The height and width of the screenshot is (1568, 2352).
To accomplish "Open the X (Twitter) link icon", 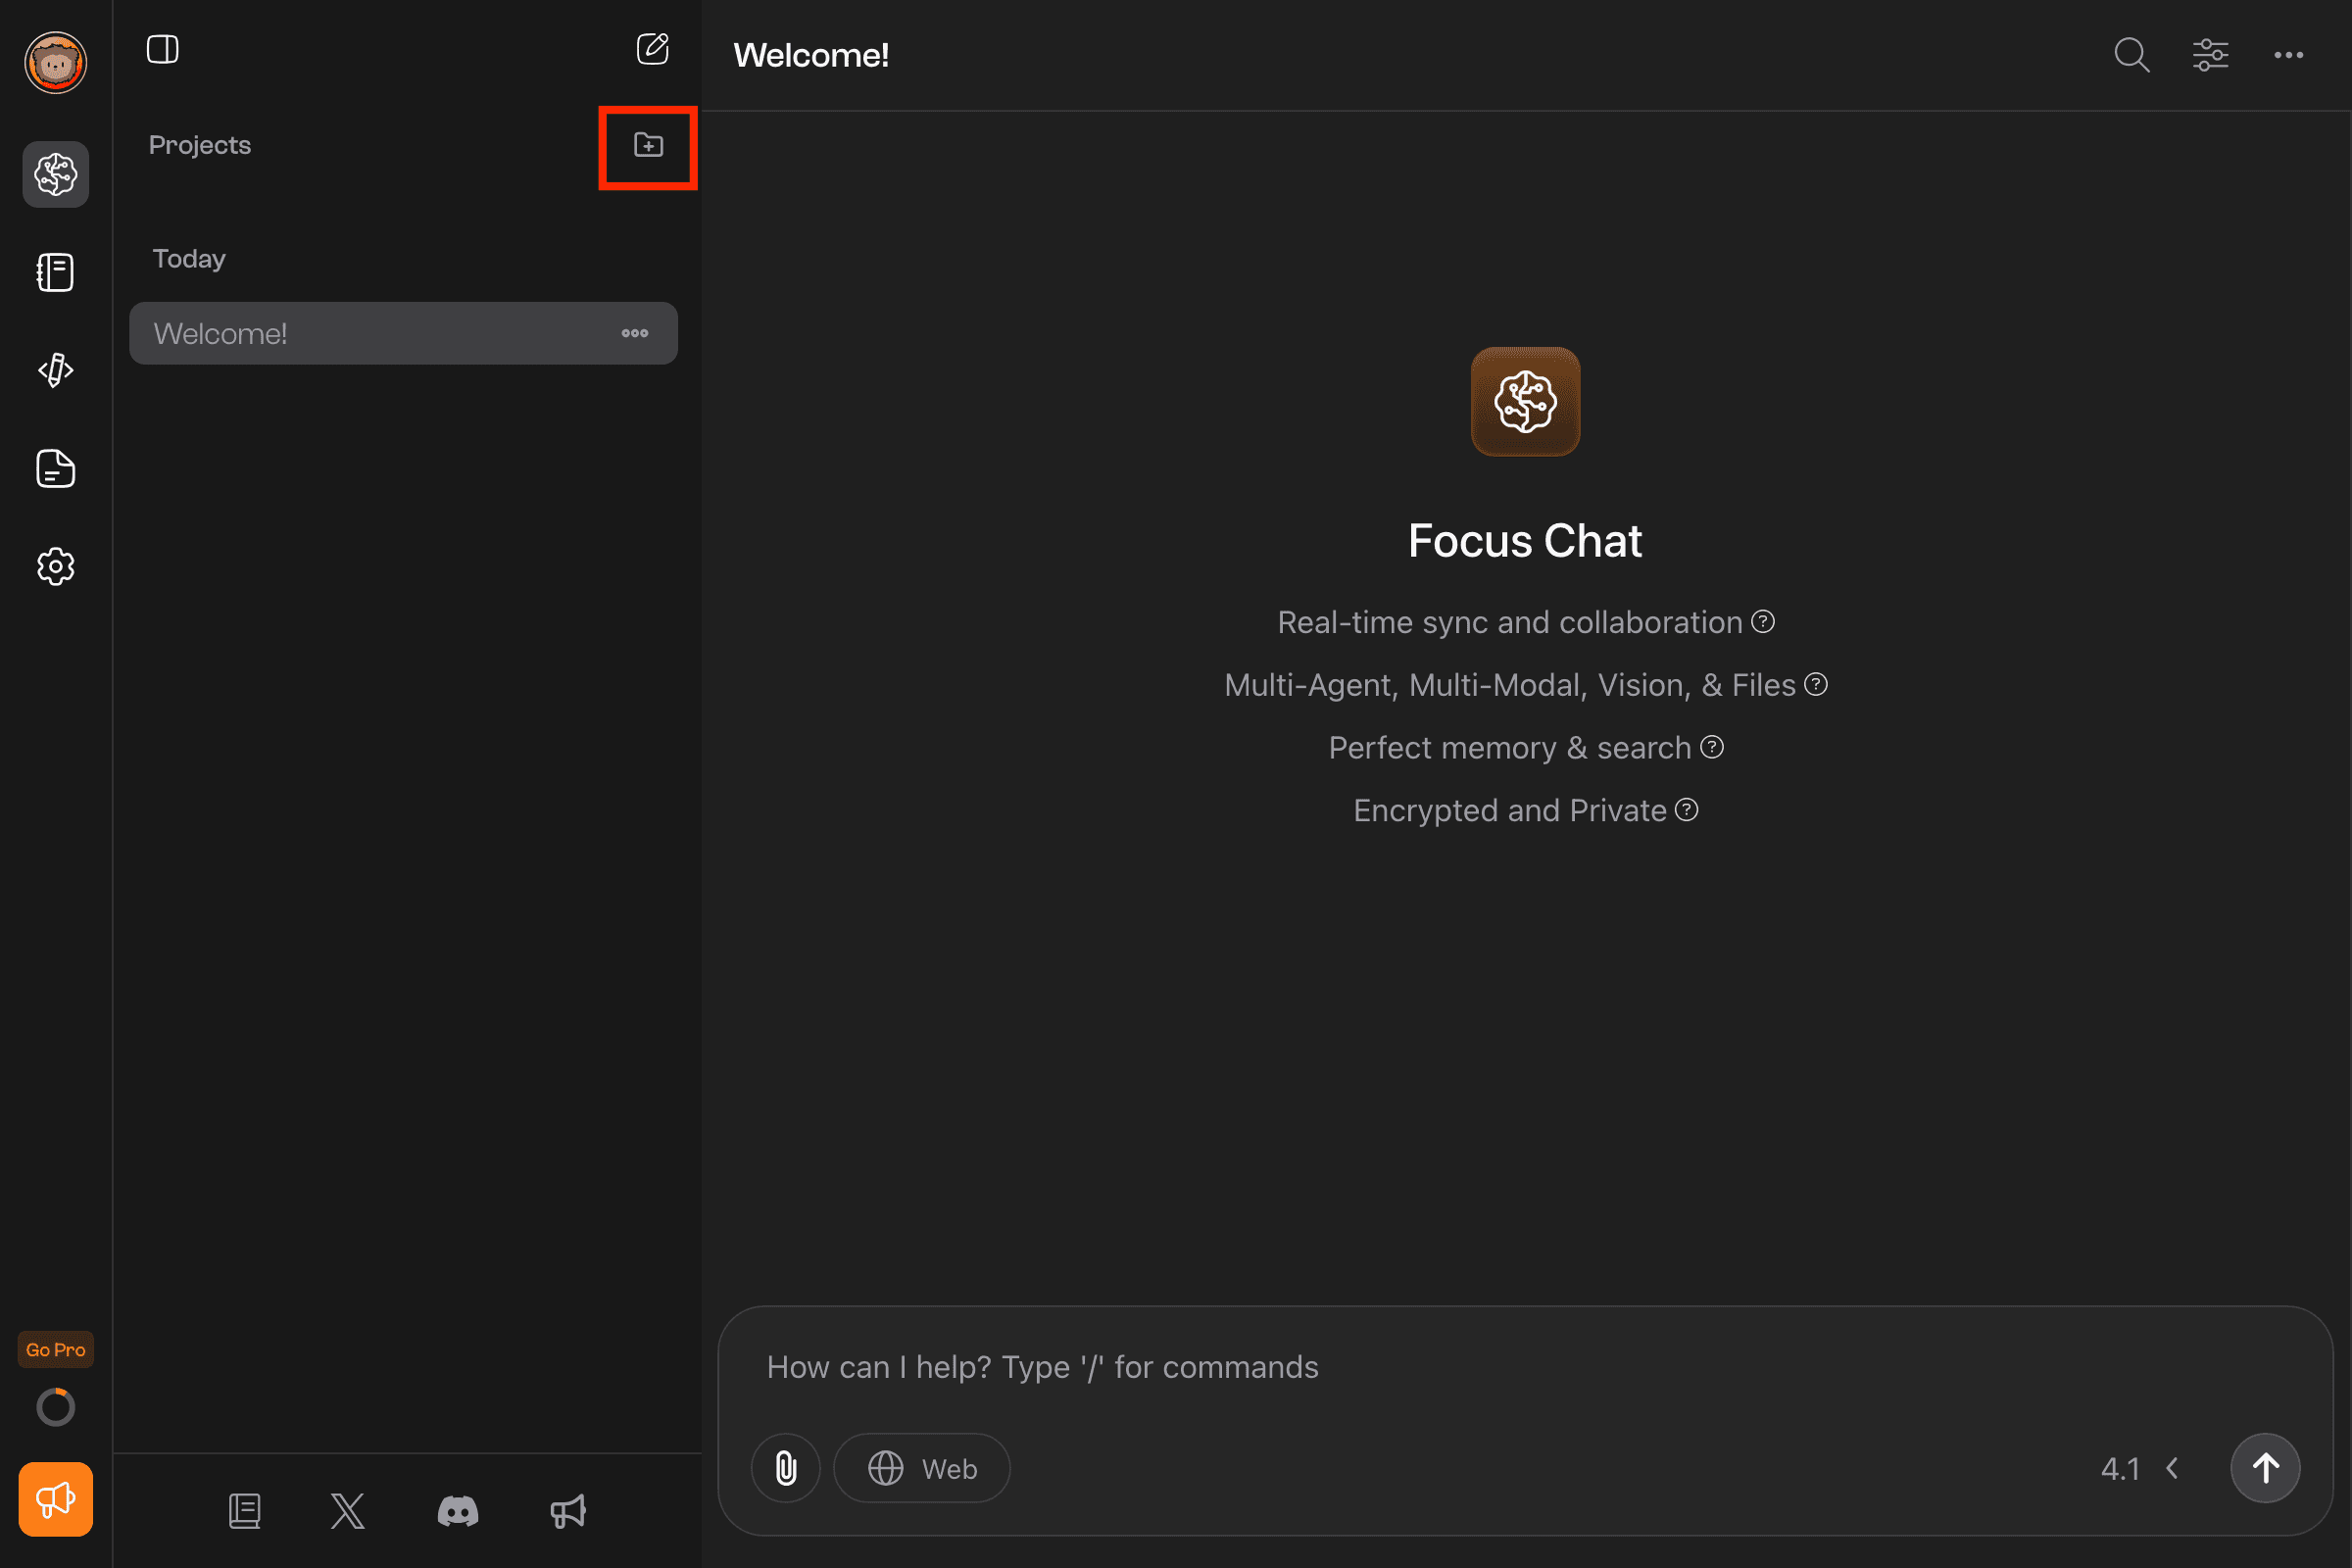I will click(x=347, y=1510).
